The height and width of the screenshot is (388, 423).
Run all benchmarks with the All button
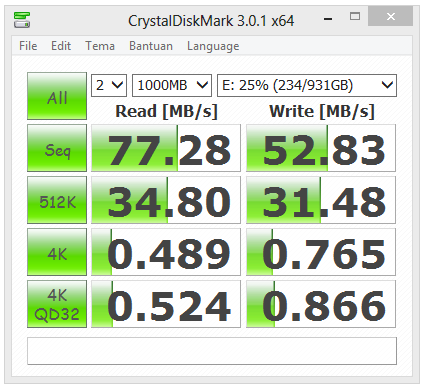pos(57,96)
